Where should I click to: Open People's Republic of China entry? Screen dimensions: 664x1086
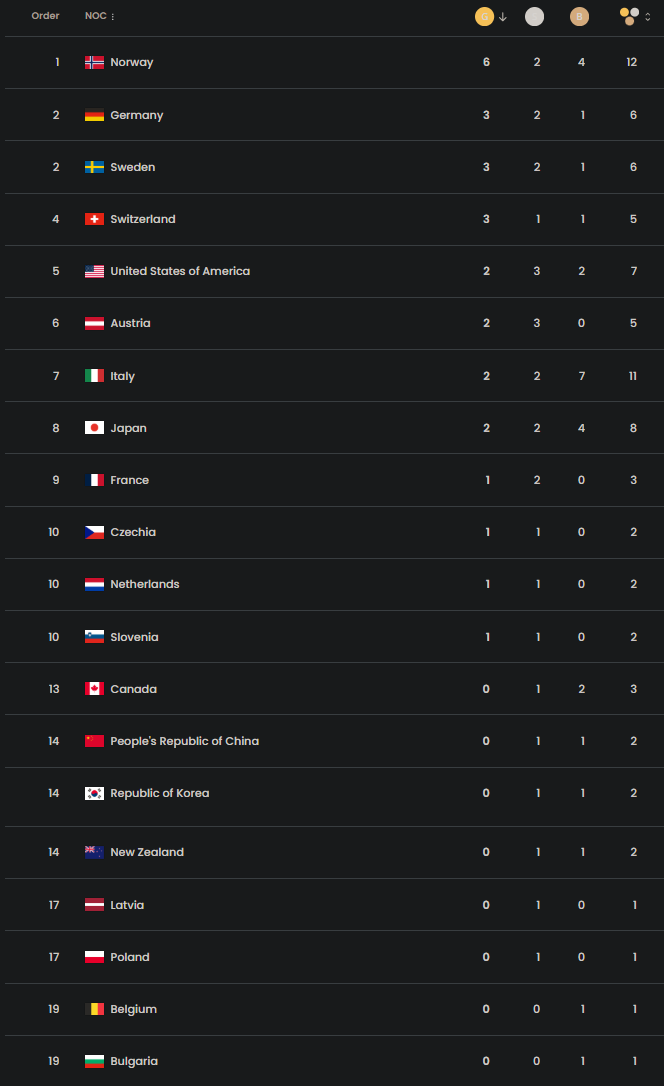coord(184,741)
